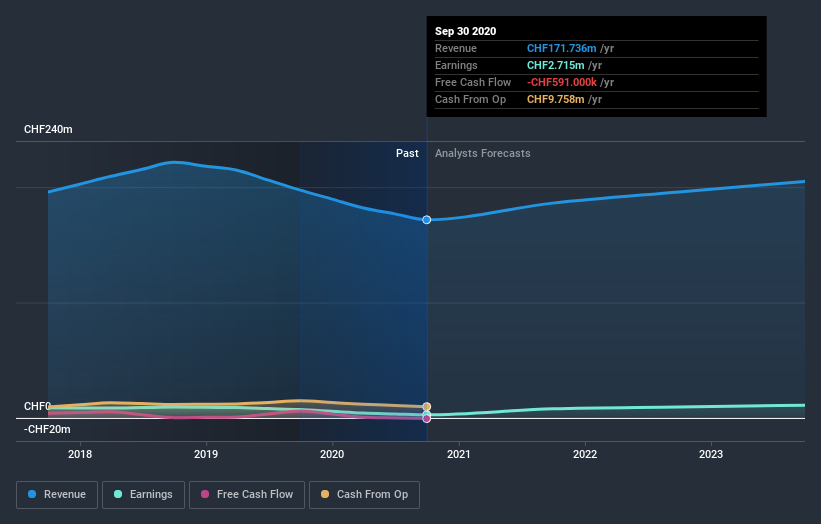
Task: Click the CHF0 y-axis label
Action: [x=37, y=406]
